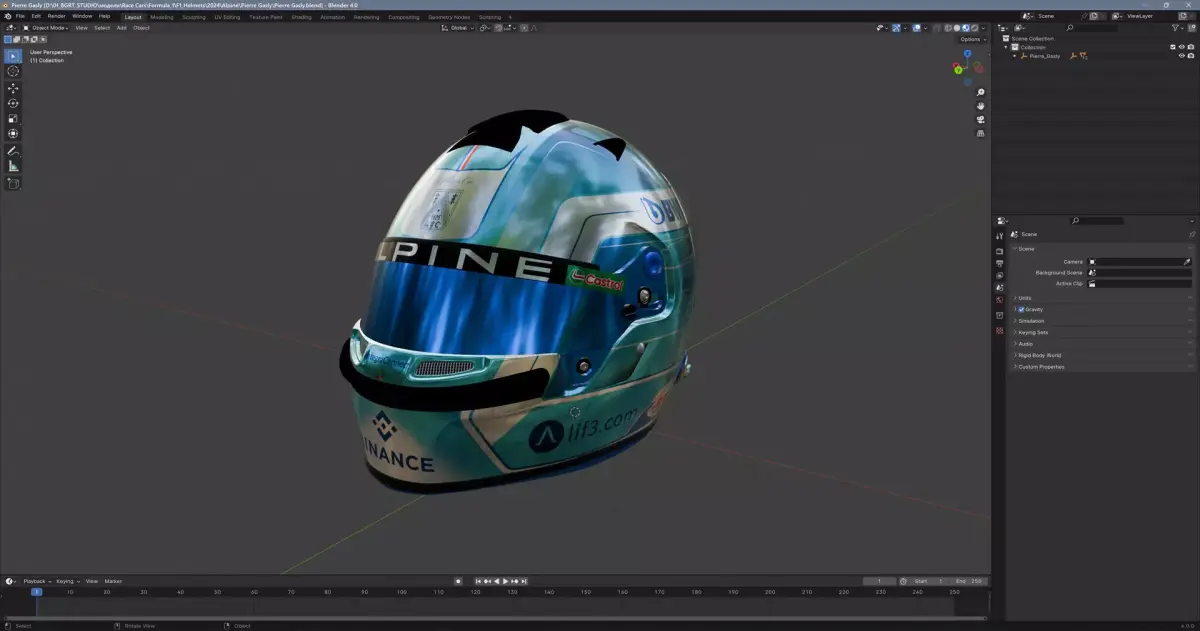The image size is (1200, 631).
Task: Select the Measure tool
Action: point(13,166)
